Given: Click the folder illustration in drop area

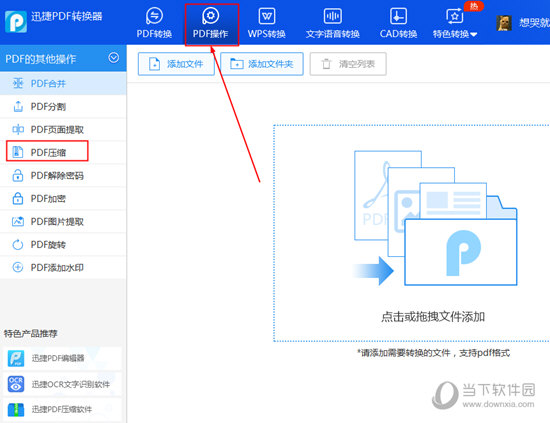Looking at the screenshot, I should coord(435,218).
